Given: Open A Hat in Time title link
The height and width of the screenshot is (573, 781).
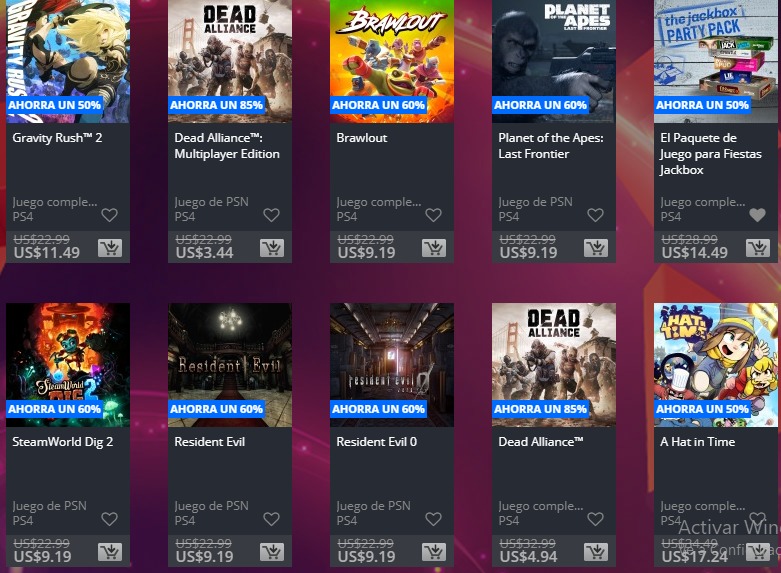Looking at the screenshot, I should tap(697, 442).
